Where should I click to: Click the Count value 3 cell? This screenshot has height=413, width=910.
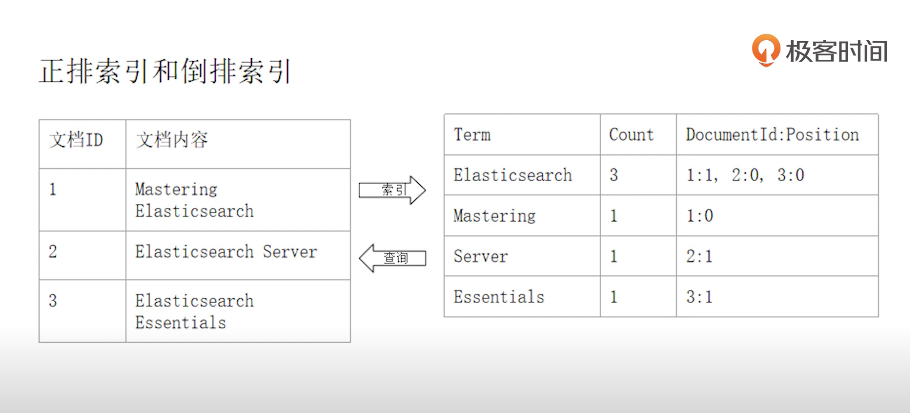pyautogui.click(x=614, y=175)
